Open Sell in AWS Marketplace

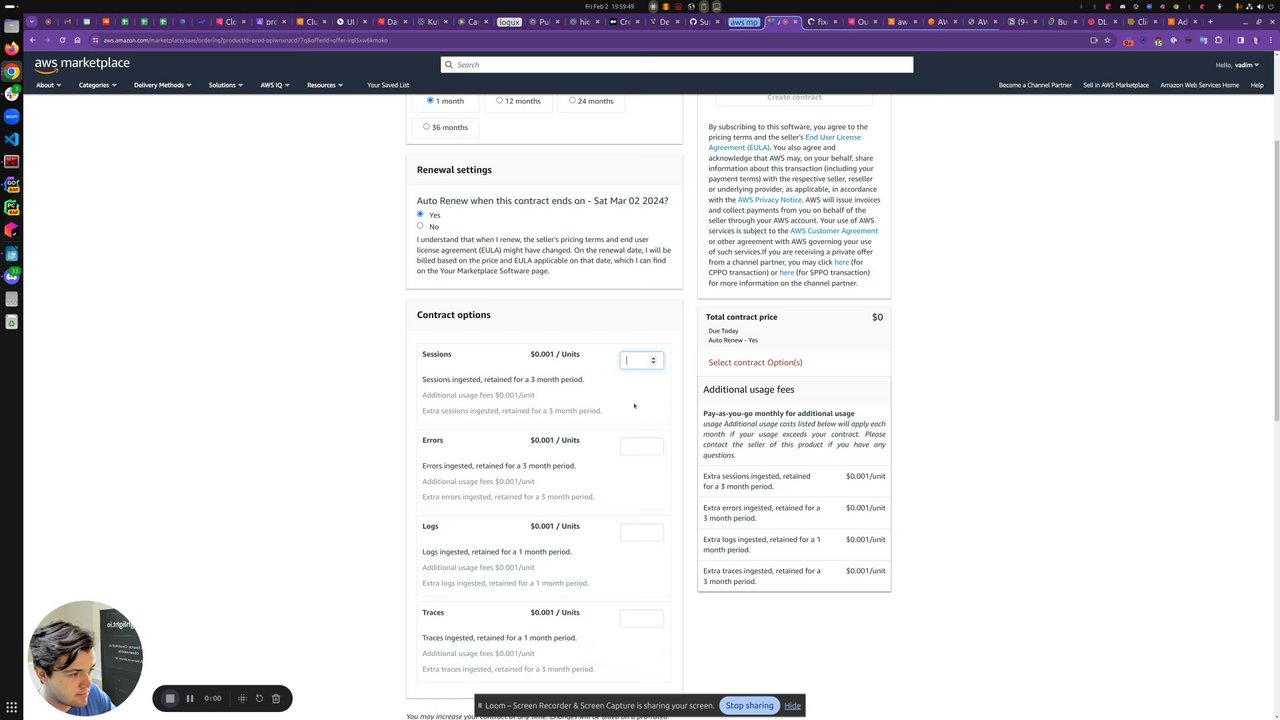pyautogui.click(x=1116, y=85)
